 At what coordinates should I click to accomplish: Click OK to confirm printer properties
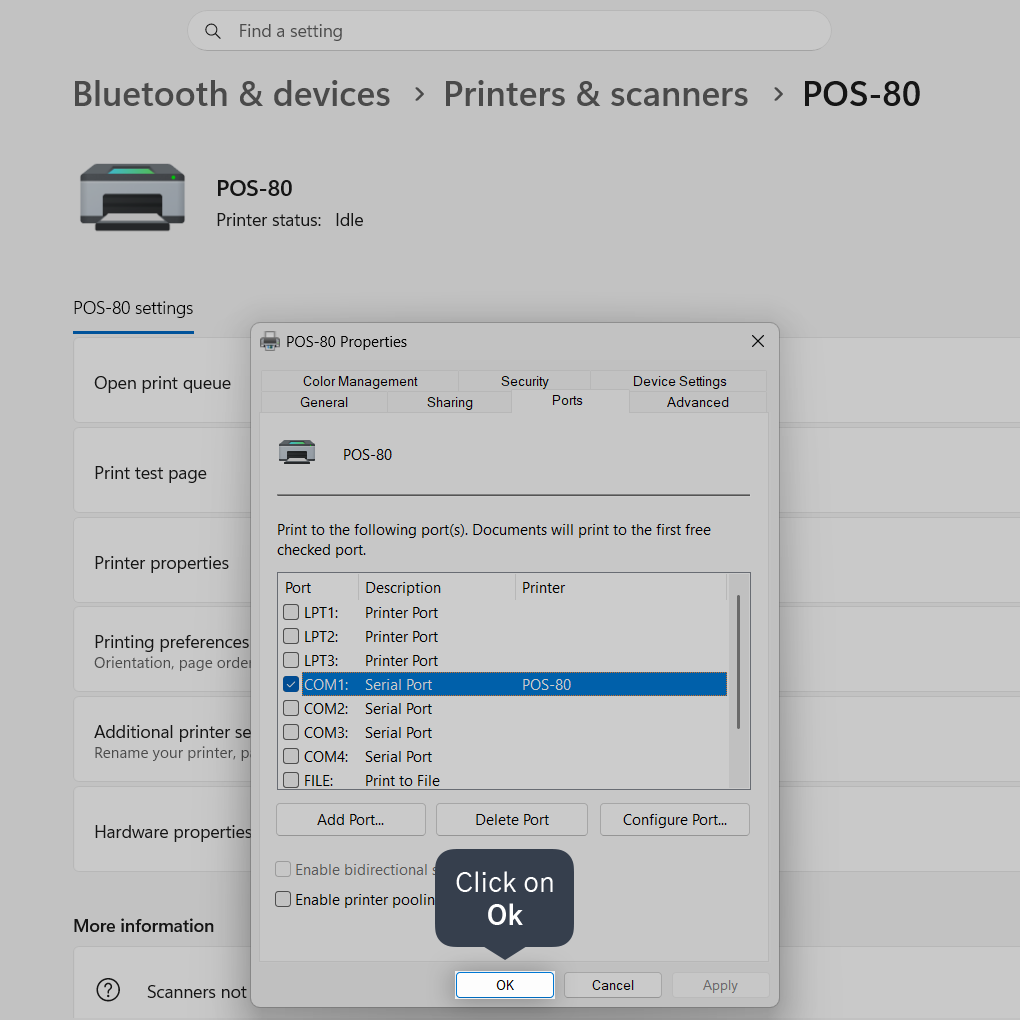pyautogui.click(x=505, y=985)
